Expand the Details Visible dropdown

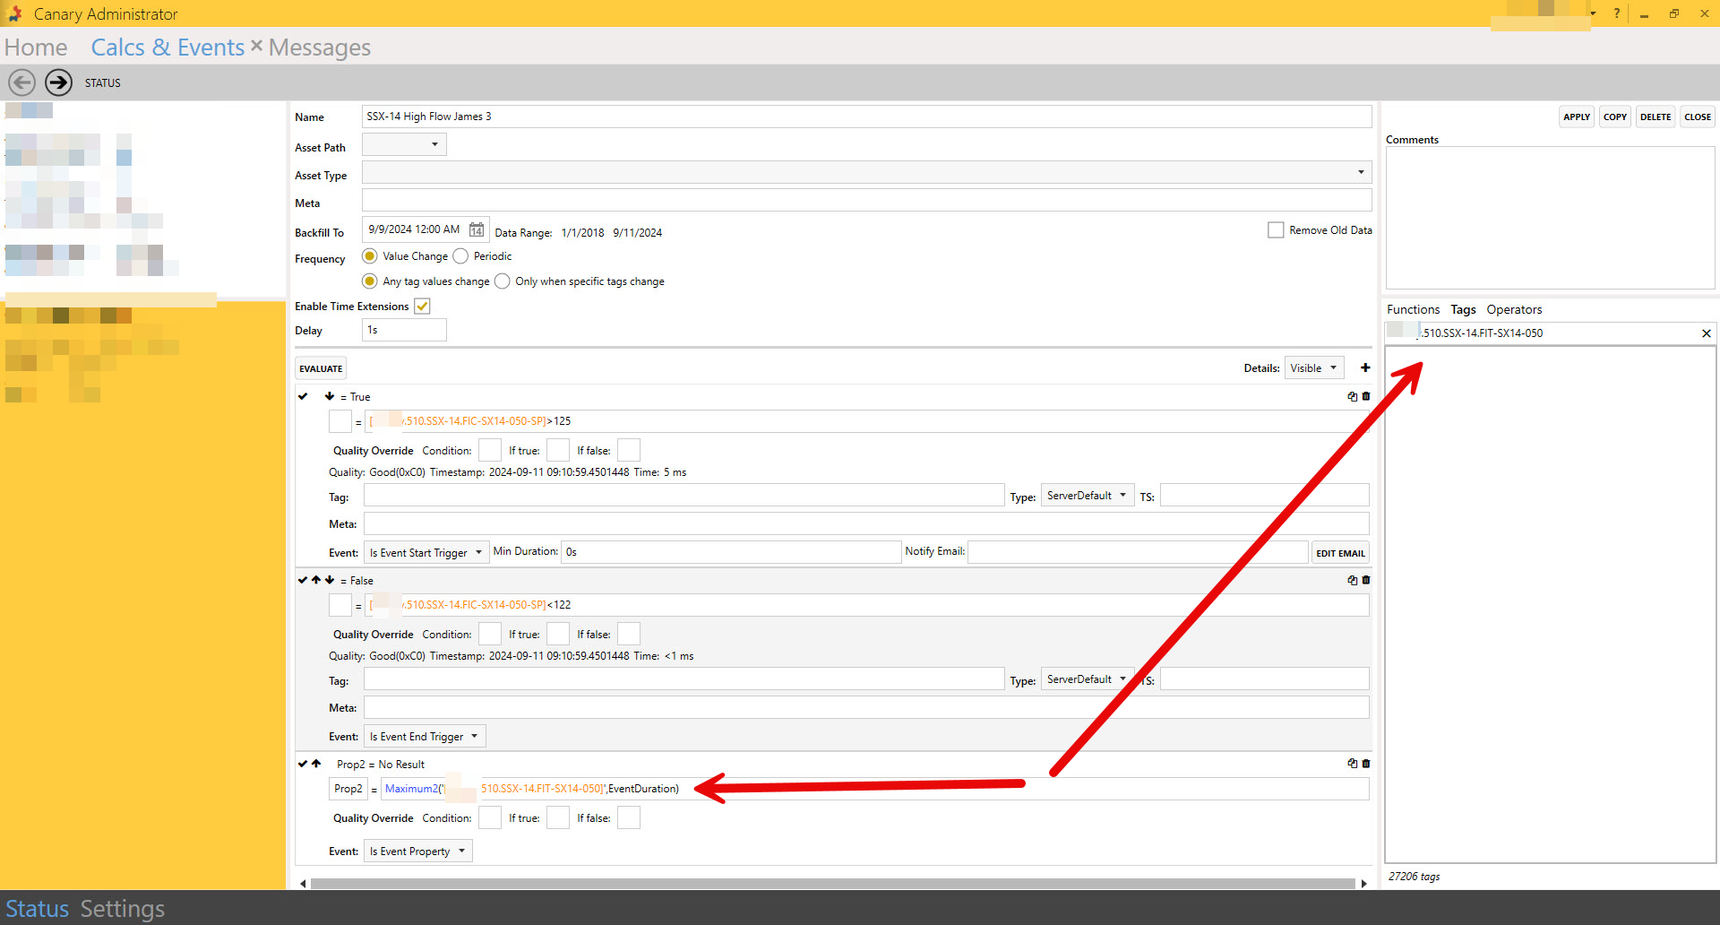(x=1313, y=368)
